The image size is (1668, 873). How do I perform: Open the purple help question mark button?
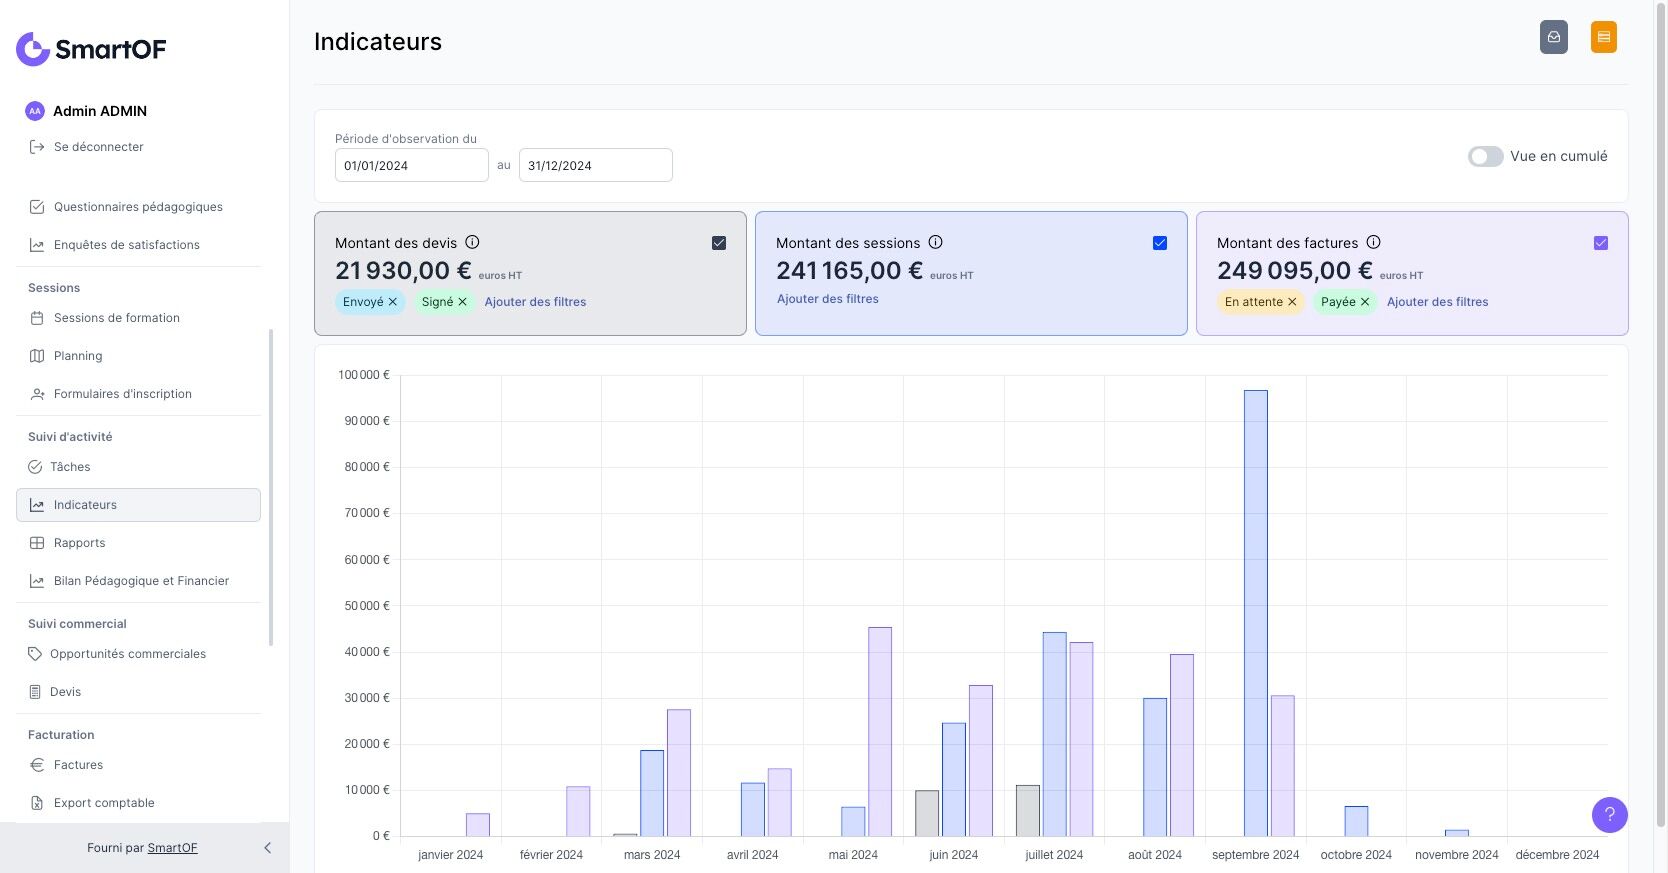point(1609,814)
